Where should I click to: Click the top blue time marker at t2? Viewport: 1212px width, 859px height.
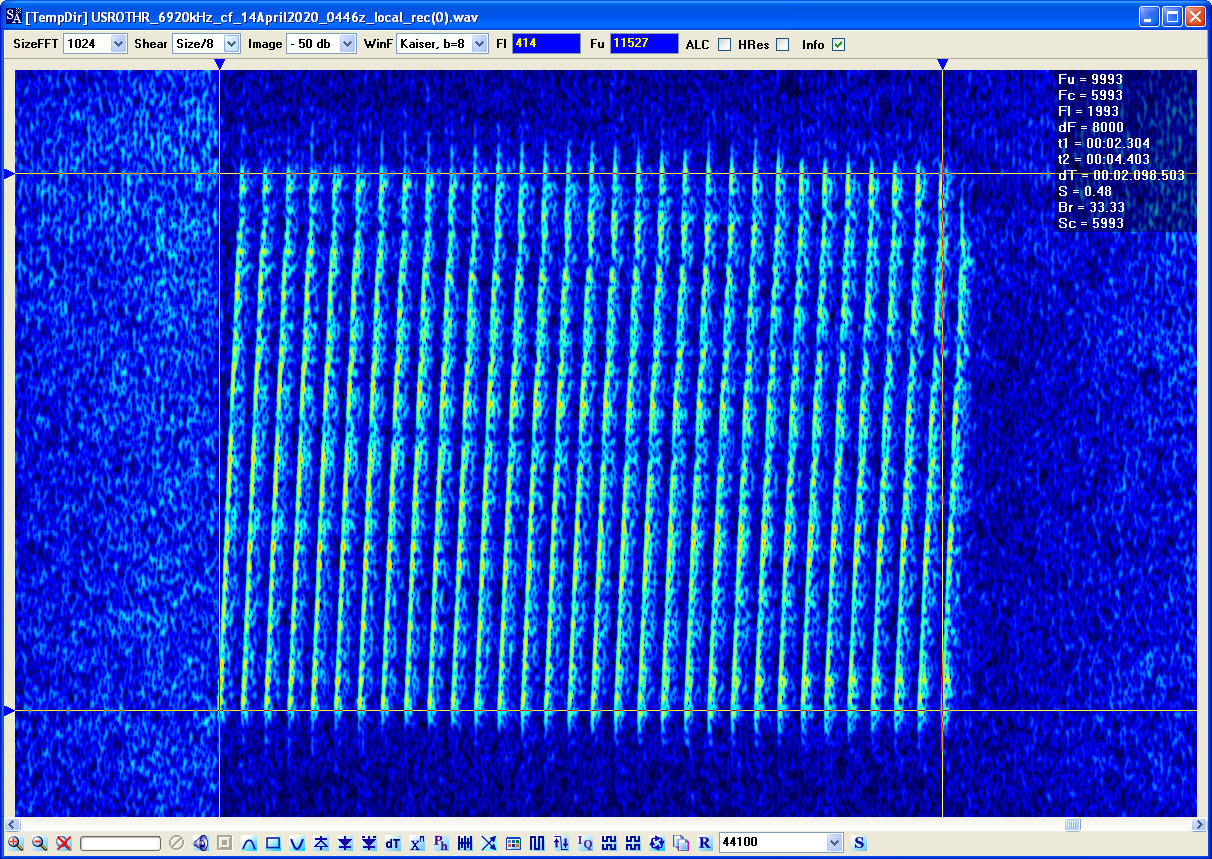pyautogui.click(x=942, y=64)
